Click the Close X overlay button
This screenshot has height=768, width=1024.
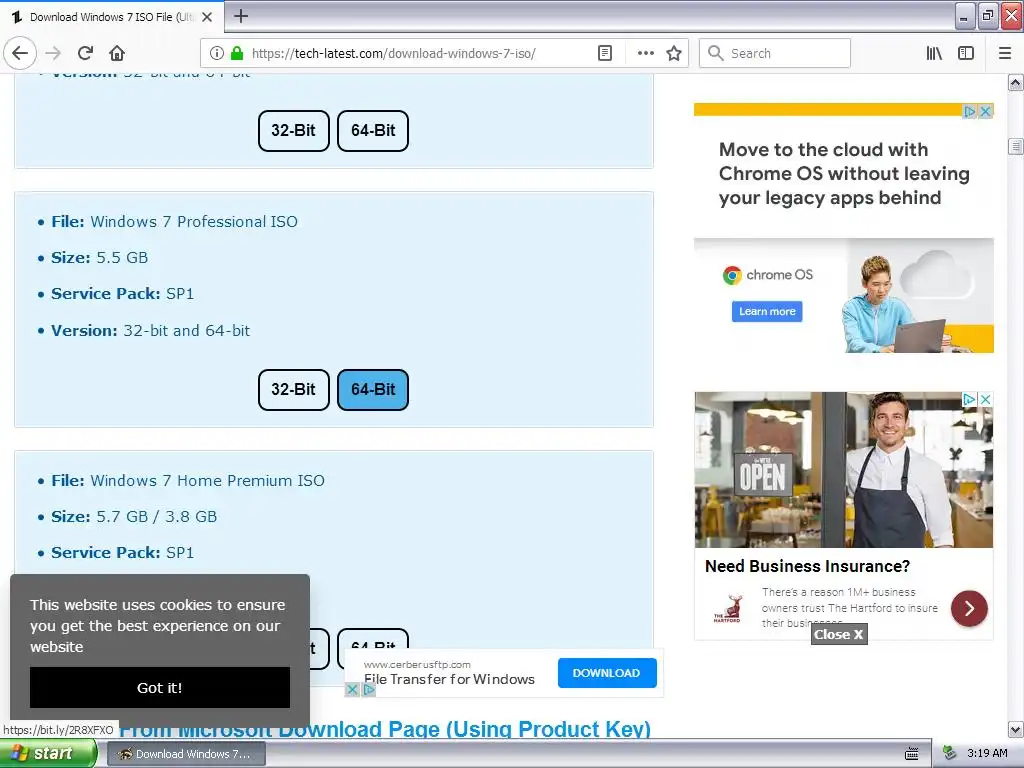pos(839,634)
